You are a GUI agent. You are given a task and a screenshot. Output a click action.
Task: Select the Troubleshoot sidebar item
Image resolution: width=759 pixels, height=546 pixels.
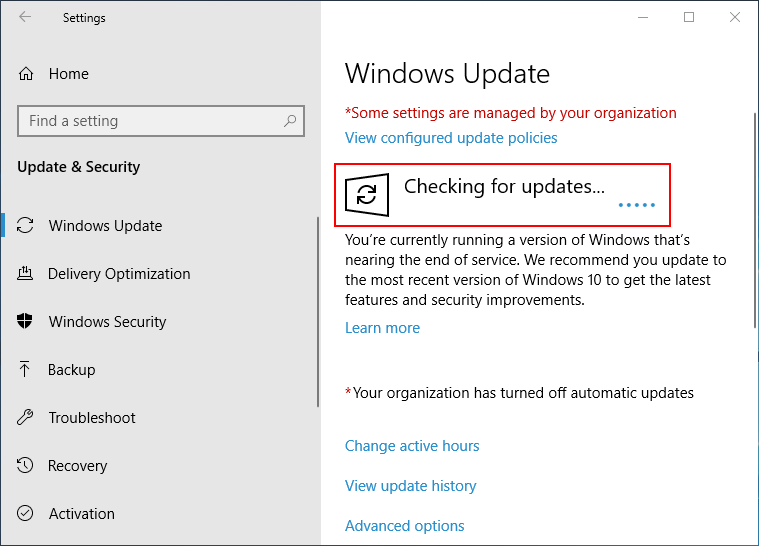coord(92,418)
